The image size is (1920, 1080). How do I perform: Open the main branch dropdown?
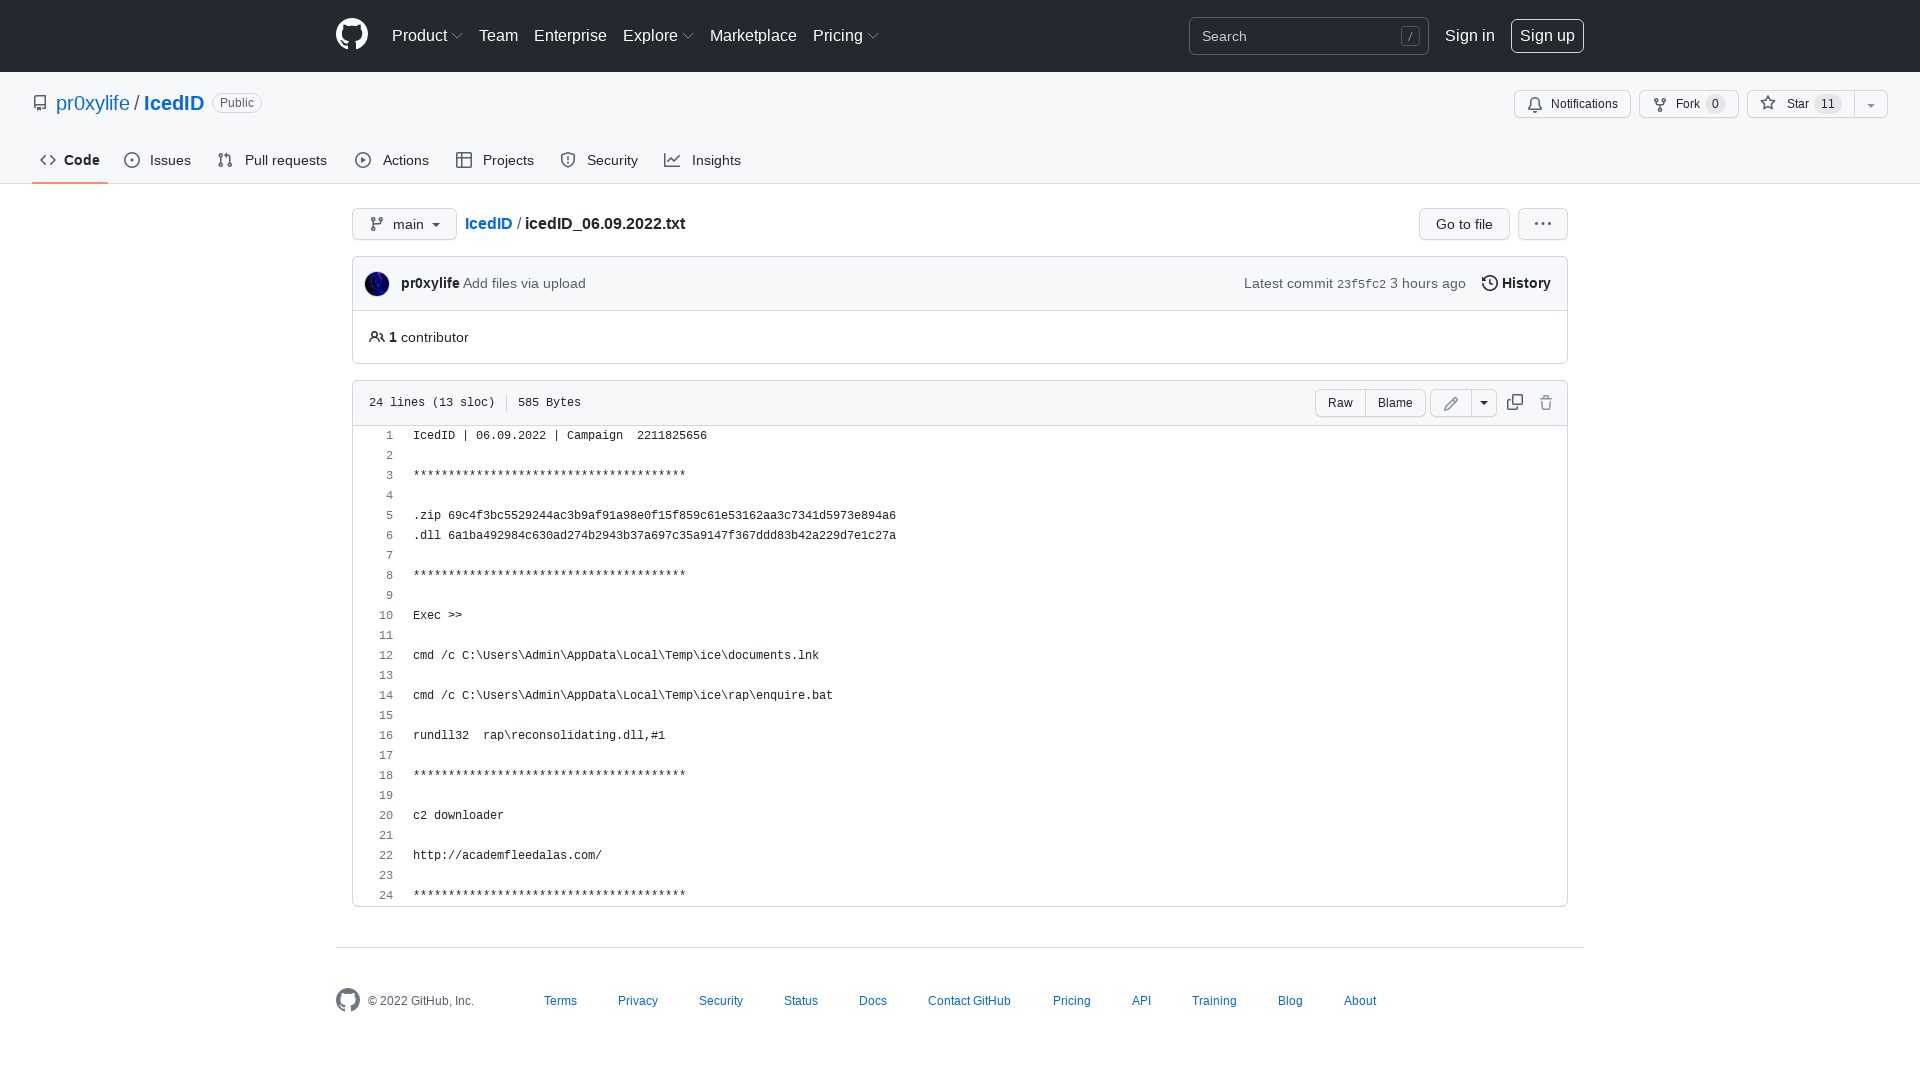tap(404, 224)
